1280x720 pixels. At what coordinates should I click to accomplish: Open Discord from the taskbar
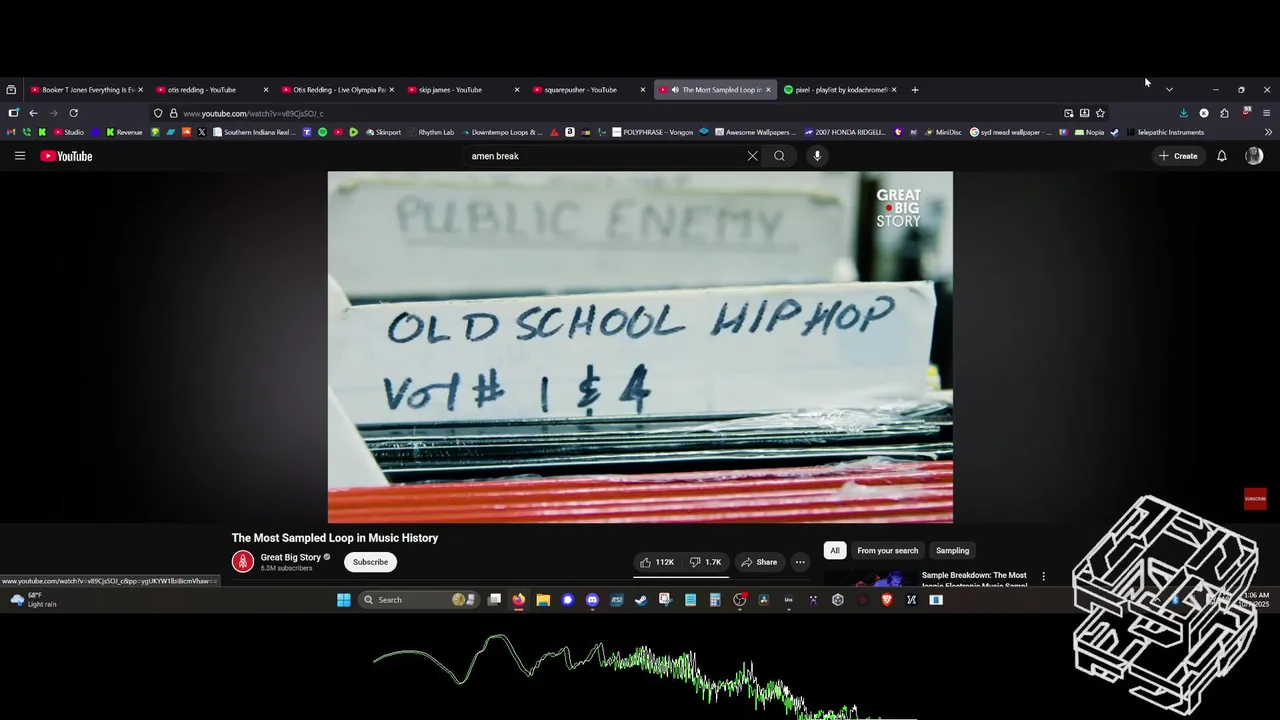(592, 600)
